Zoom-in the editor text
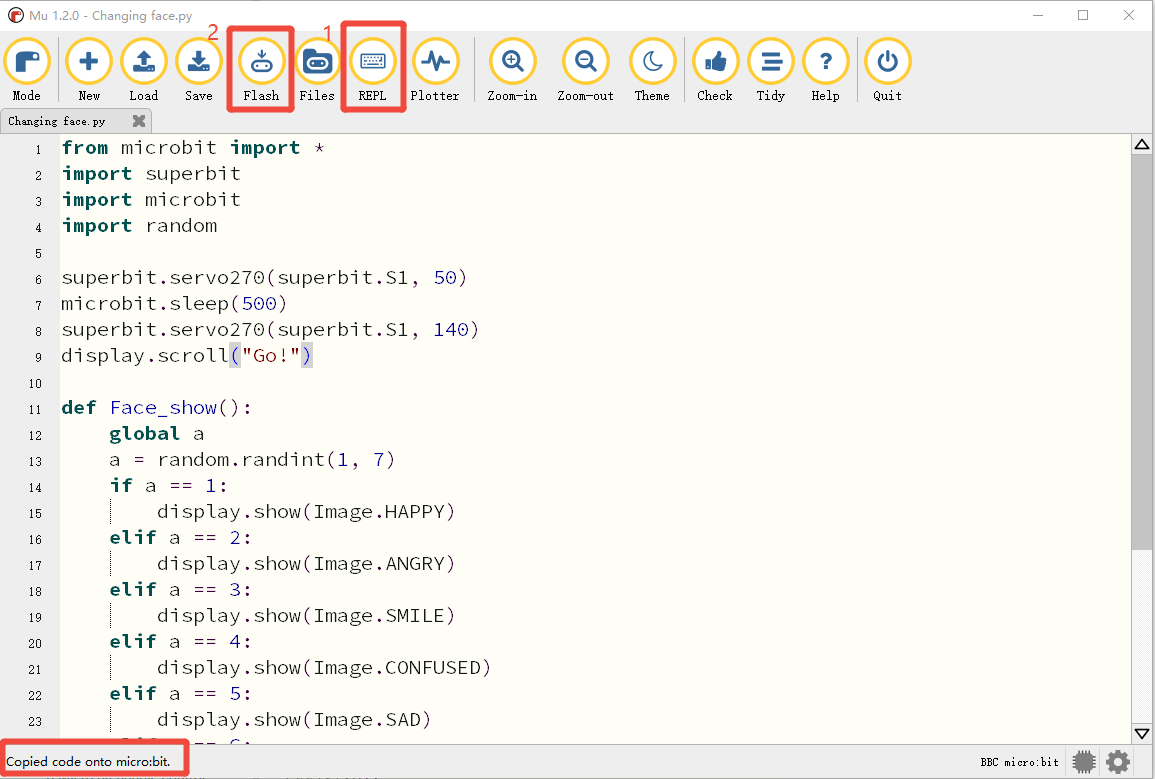Screen dimensions: 1155x779 (x=513, y=70)
